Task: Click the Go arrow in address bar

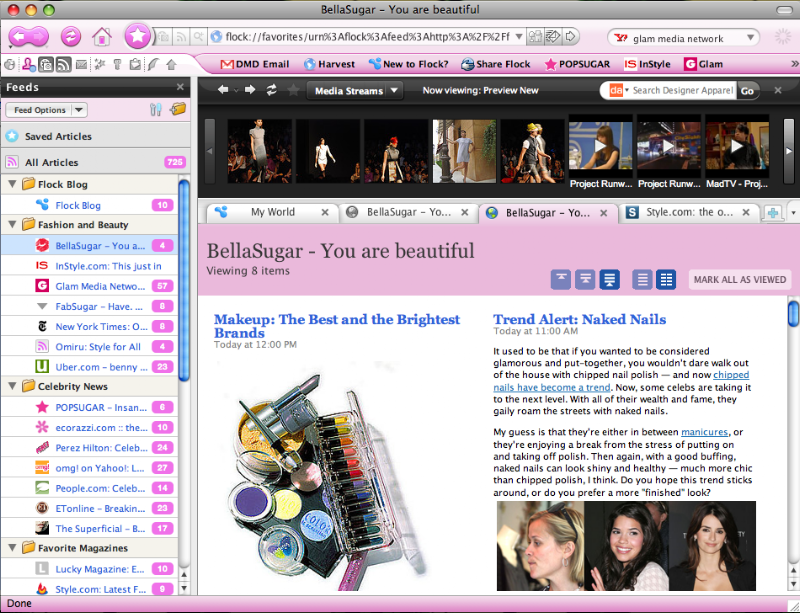Action: click(571, 36)
